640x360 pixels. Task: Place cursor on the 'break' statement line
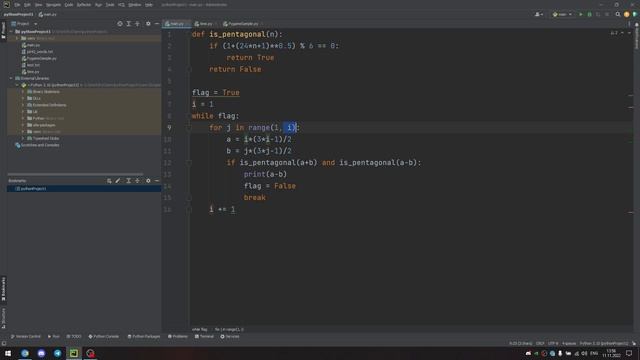click(254, 198)
